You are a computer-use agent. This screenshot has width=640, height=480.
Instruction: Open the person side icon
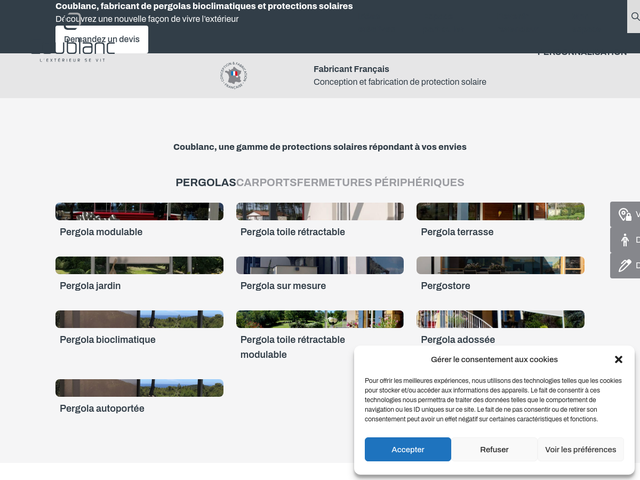click(624, 240)
